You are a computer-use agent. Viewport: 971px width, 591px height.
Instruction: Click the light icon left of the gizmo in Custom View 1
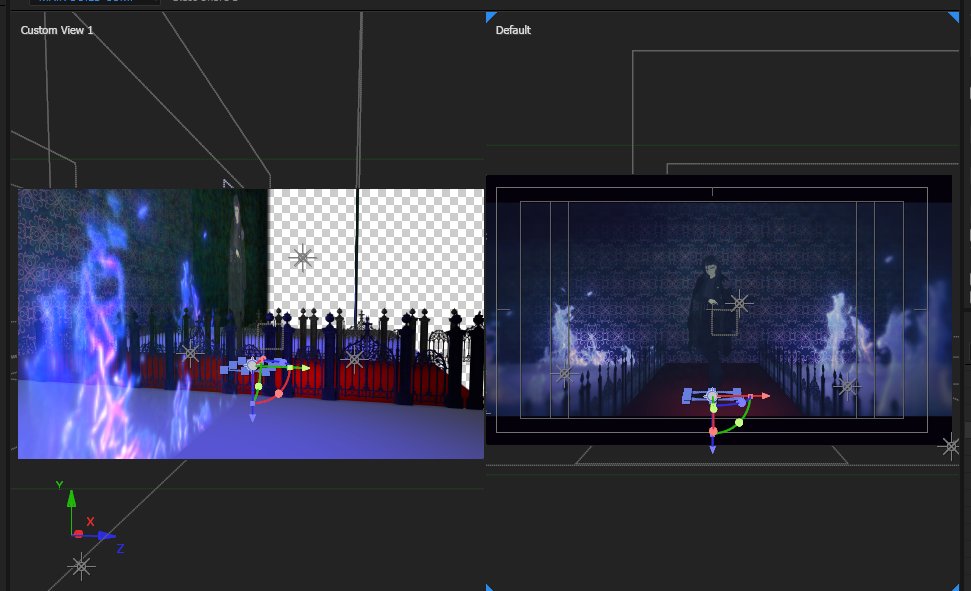(x=189, y=354)
